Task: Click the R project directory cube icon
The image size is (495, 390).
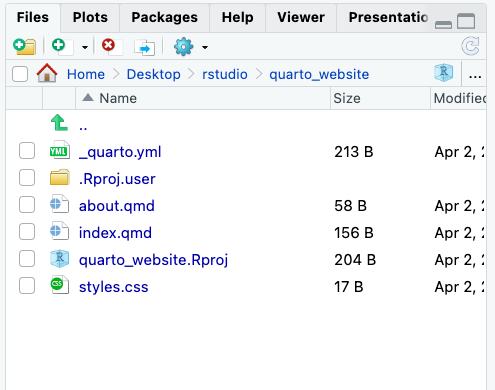Action: [x=443, y=73]
